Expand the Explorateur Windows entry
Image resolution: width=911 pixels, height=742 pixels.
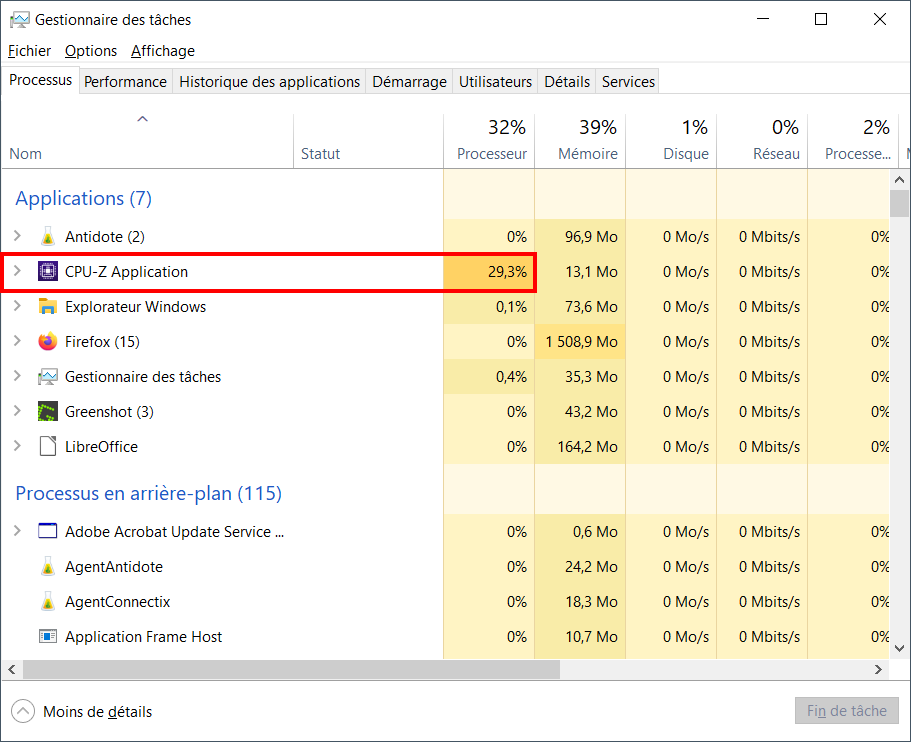[17, 306]
